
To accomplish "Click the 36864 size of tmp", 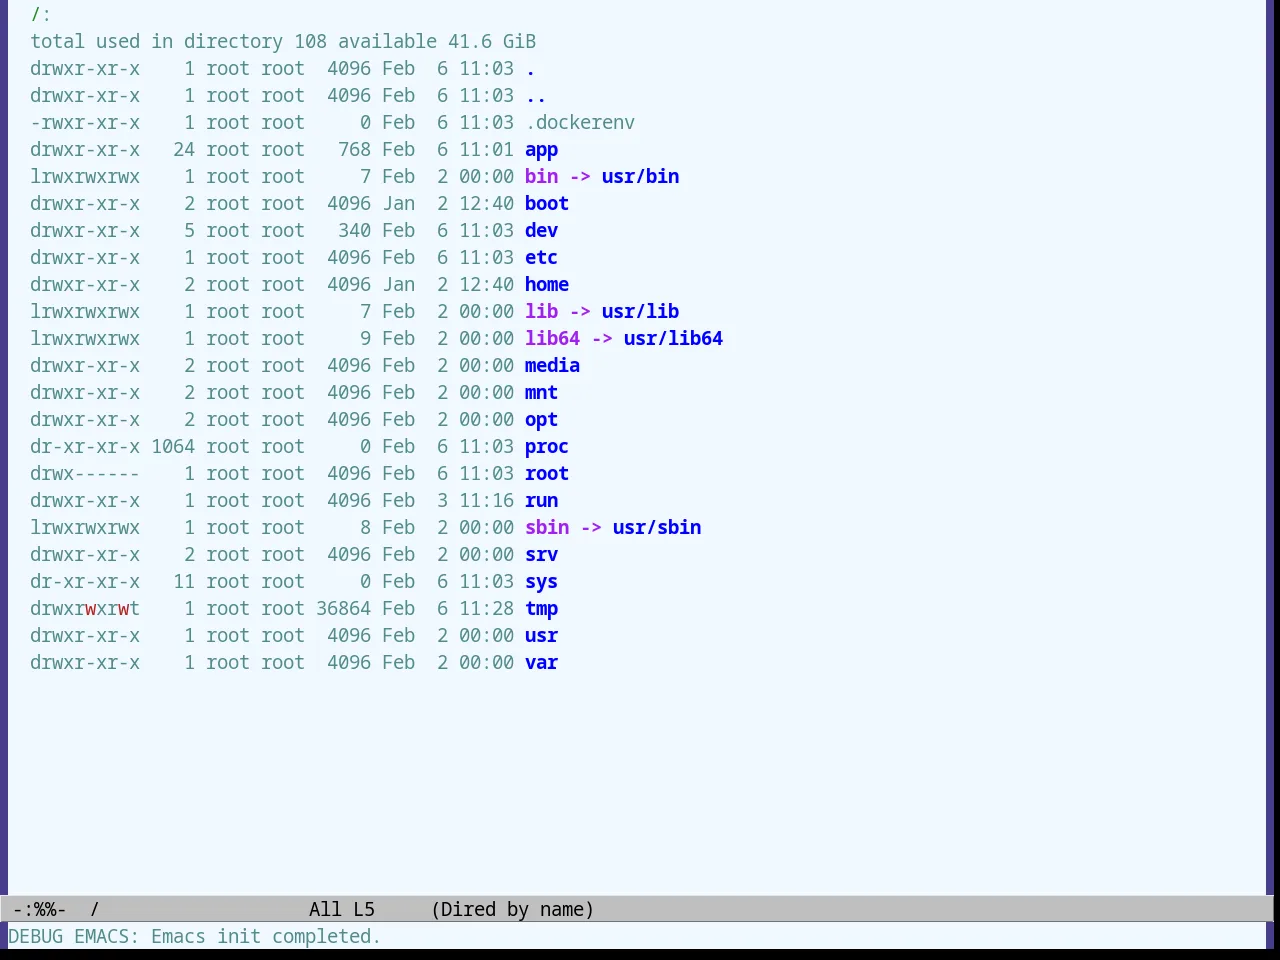I will (x=343, y=609).
